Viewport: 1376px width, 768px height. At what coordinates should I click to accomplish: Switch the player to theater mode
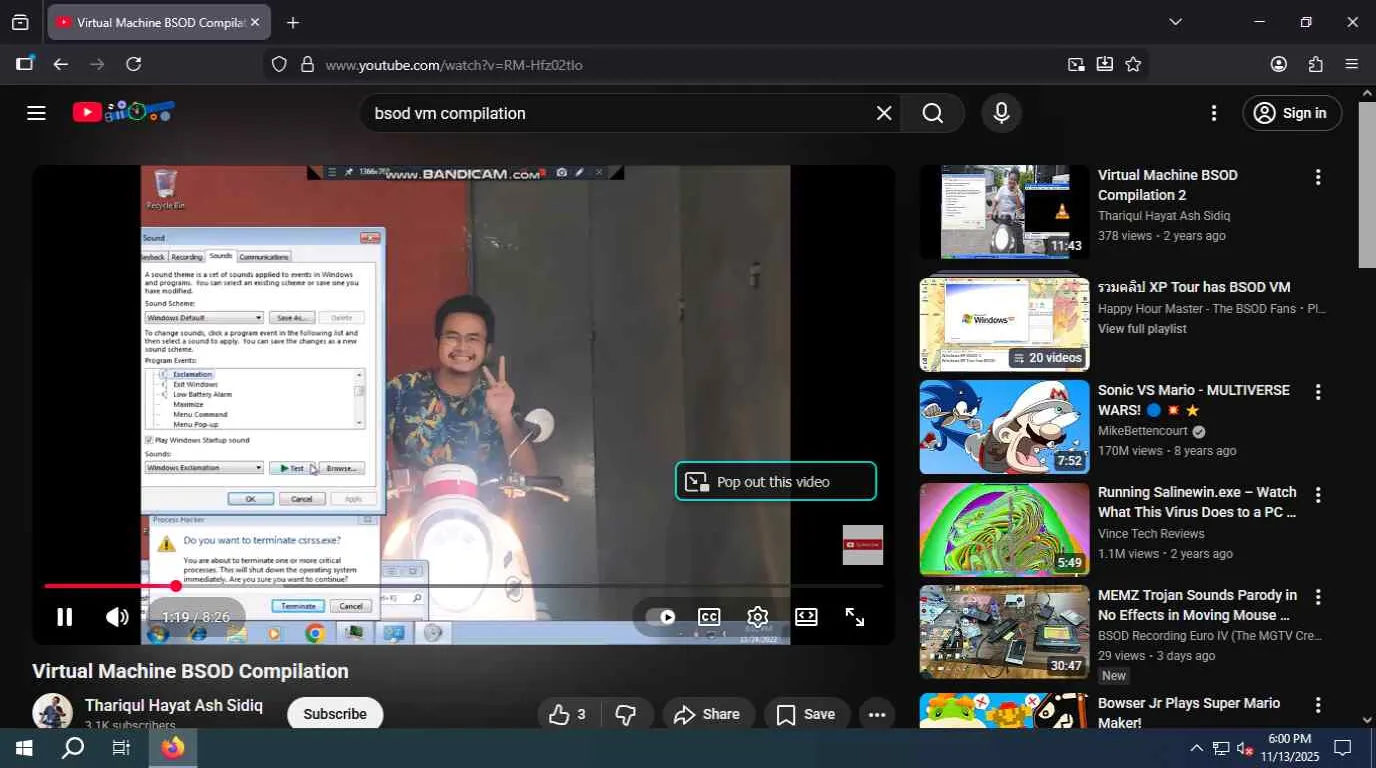pyautogui.click(x=806, y=617)
